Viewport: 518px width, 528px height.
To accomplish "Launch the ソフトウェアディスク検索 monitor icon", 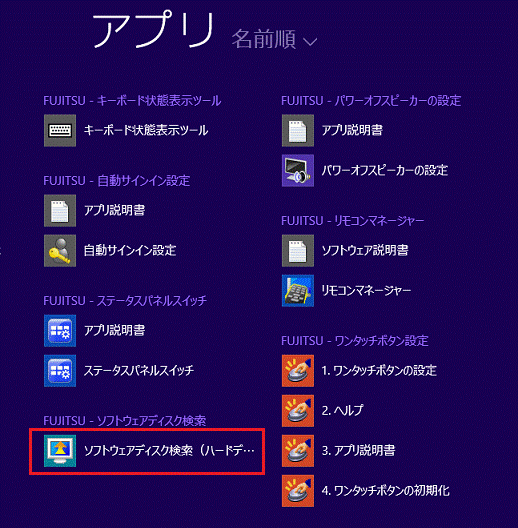I will tap(60, 451).
